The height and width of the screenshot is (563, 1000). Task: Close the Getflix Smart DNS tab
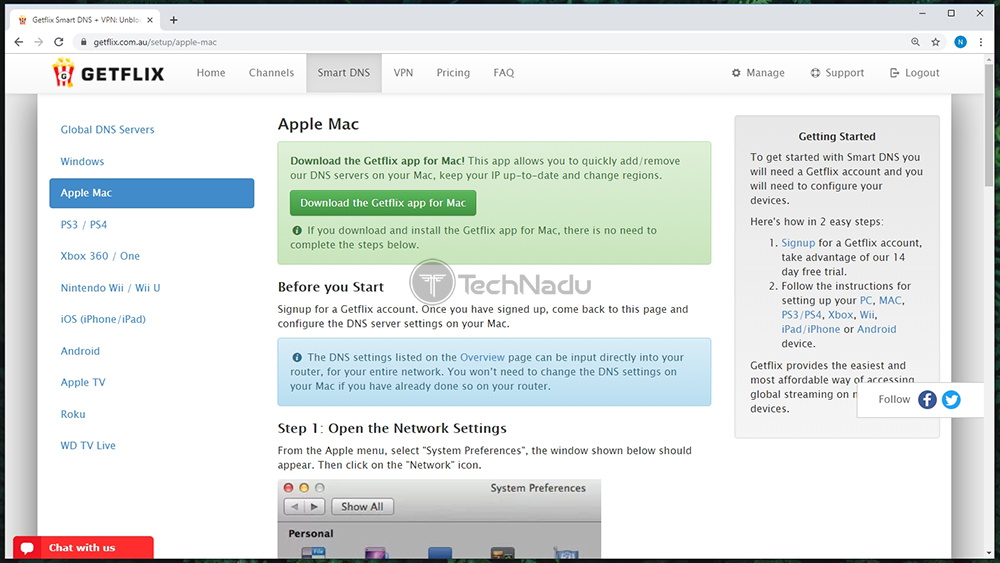[150, 20]
